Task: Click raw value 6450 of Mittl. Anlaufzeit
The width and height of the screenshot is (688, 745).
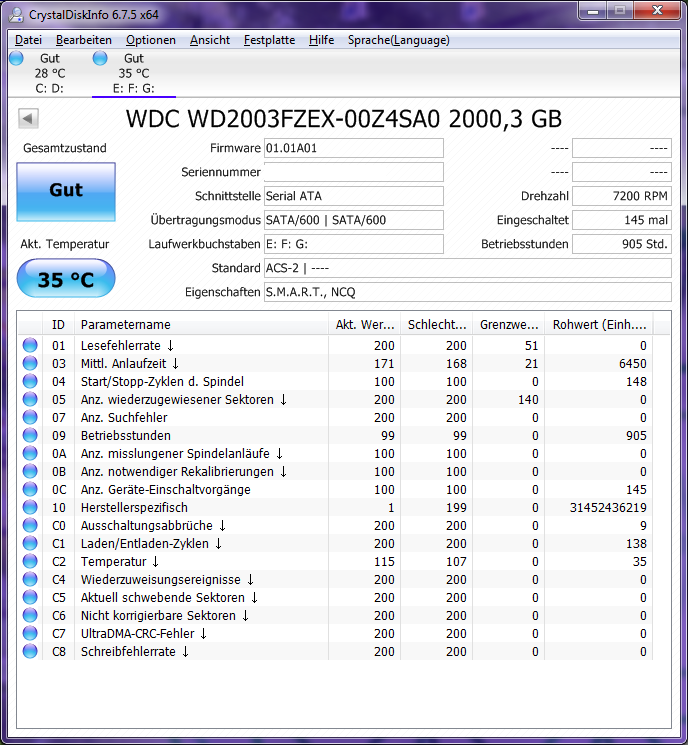Action: click(x=632, y=363)
